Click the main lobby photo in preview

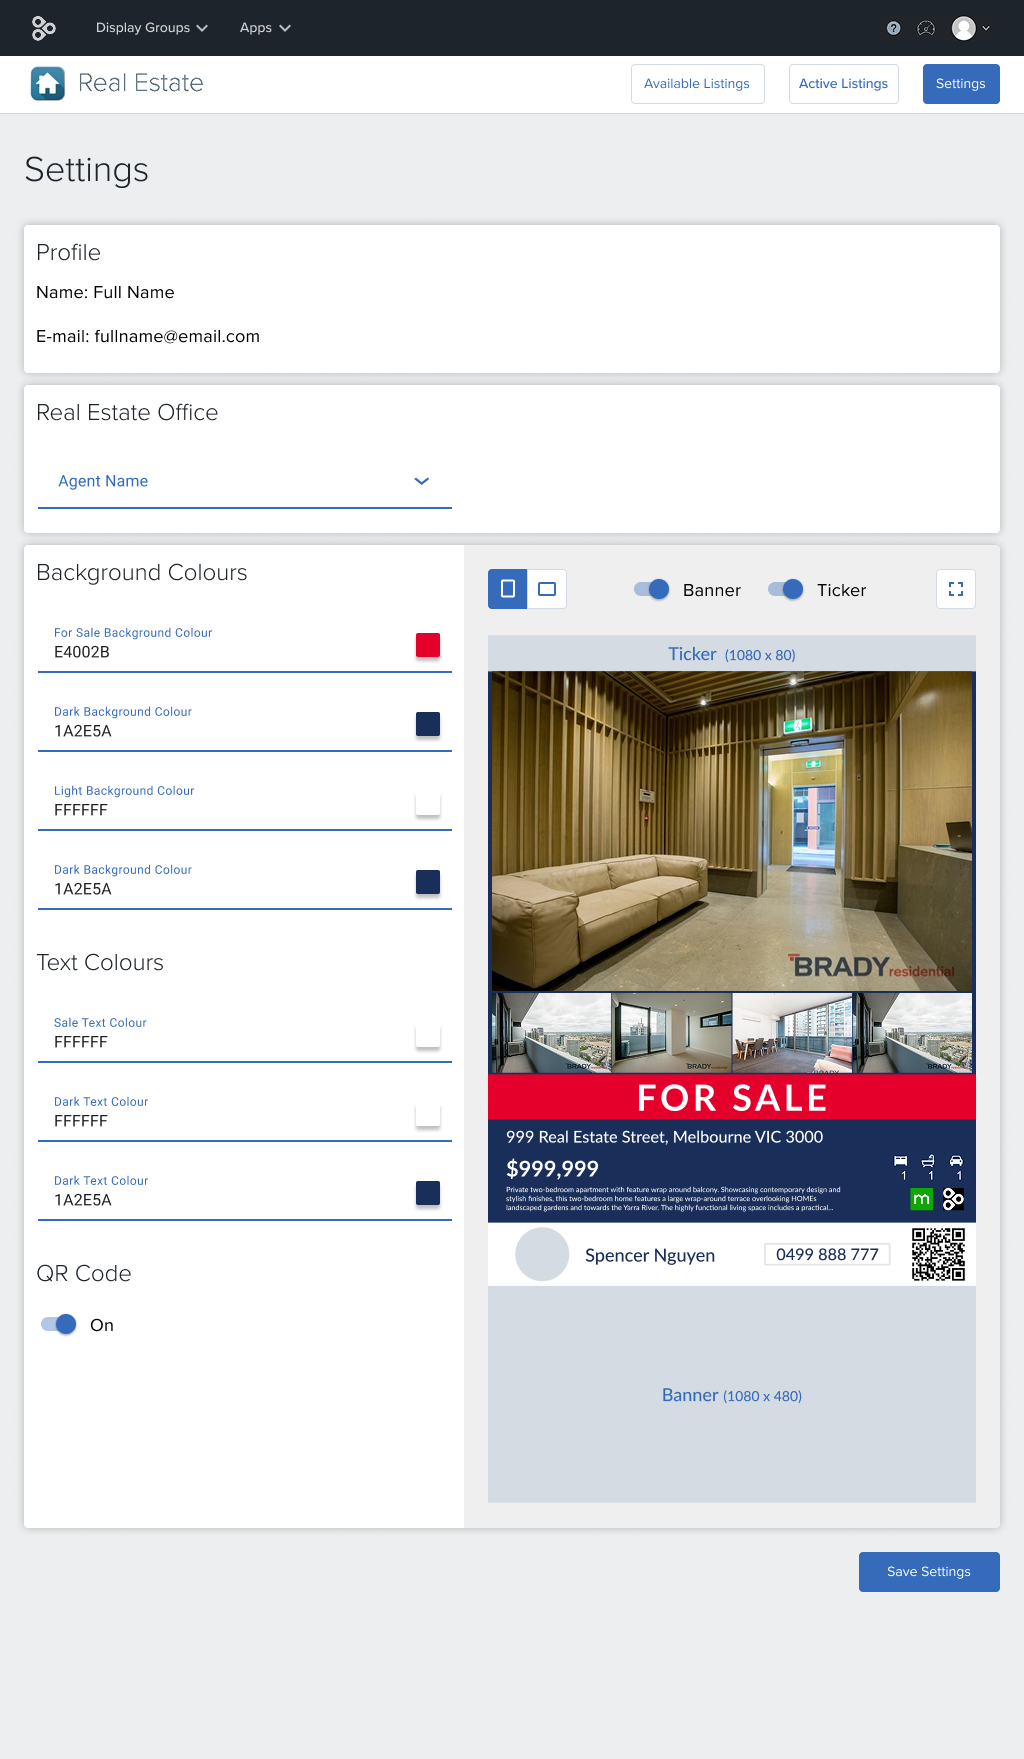point(731,831)
